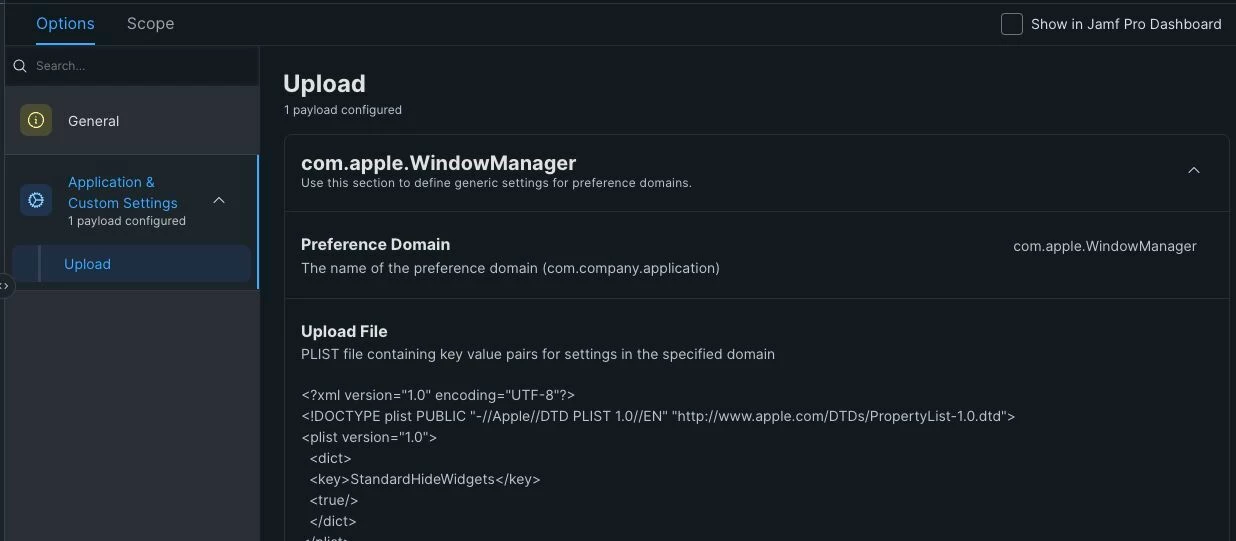1236x541 pixels.
Task: Click the com.apple.WindowManager heading
Action: click(438, 162)
